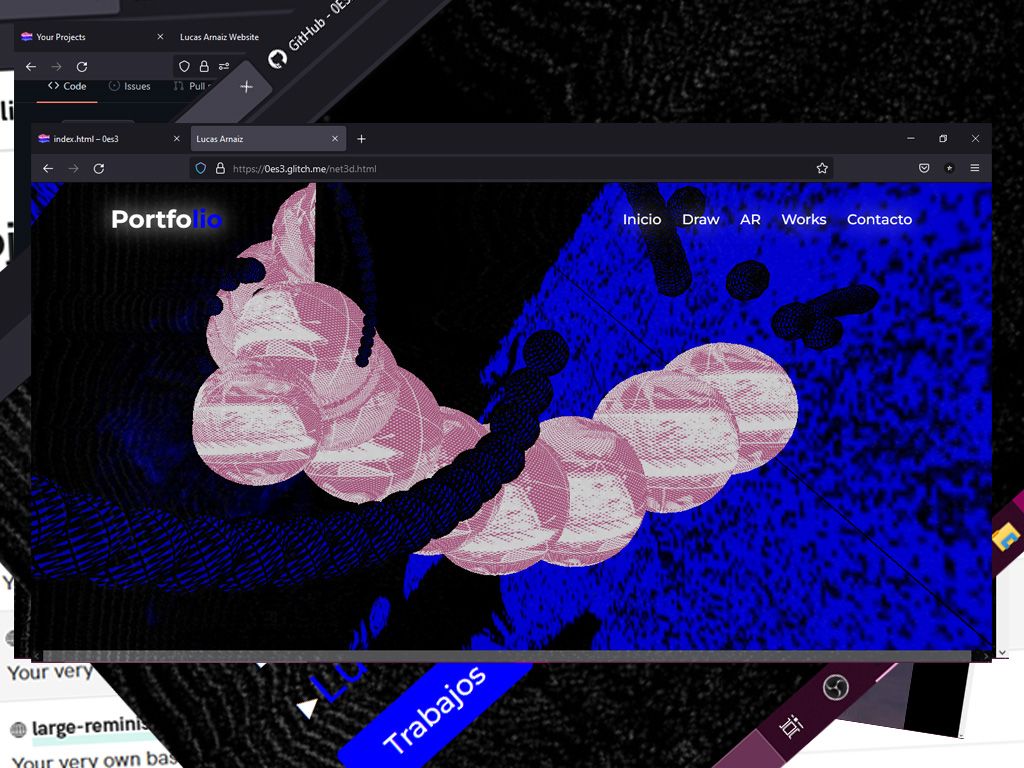Open the extension icon beside Pocket
This screenshot has height=768, width=1024.
point(950,168)
